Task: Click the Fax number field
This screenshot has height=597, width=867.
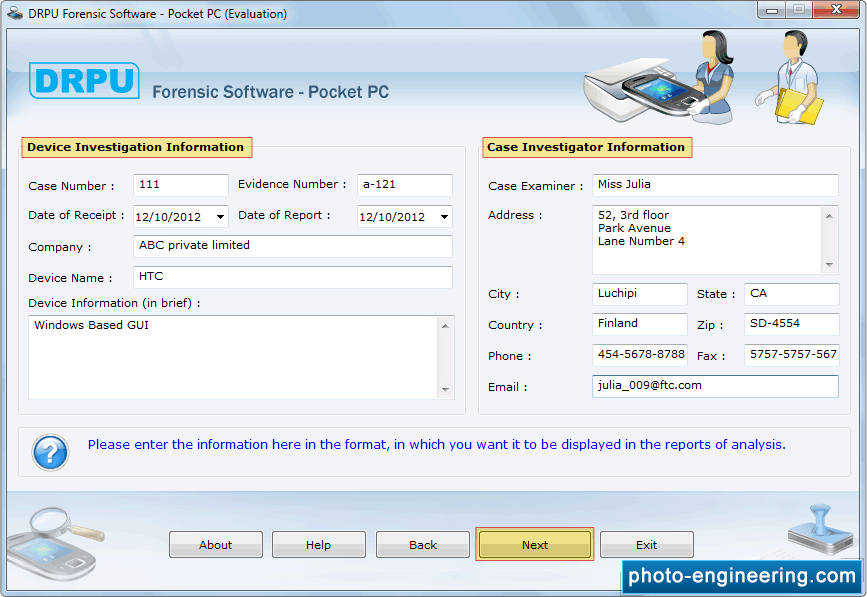Action: 791,355
